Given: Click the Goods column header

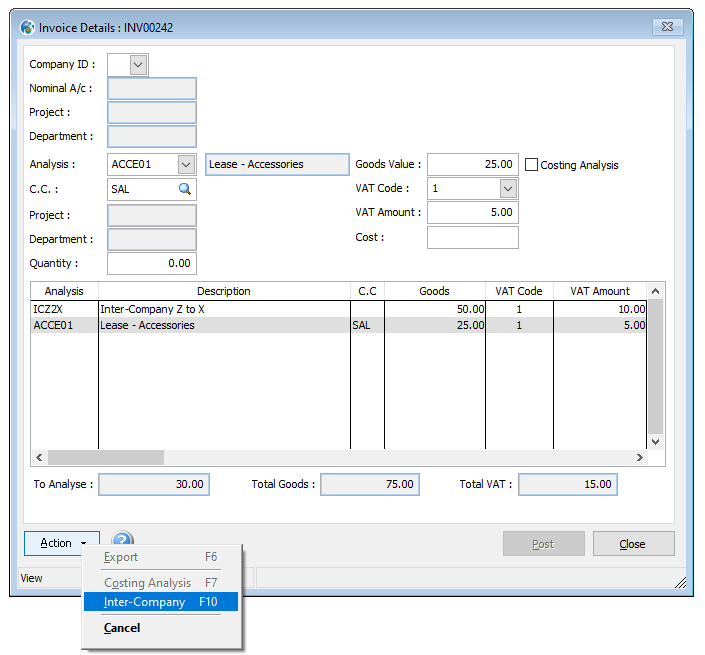Looking at the screenshot, I should tap(435, 291).
